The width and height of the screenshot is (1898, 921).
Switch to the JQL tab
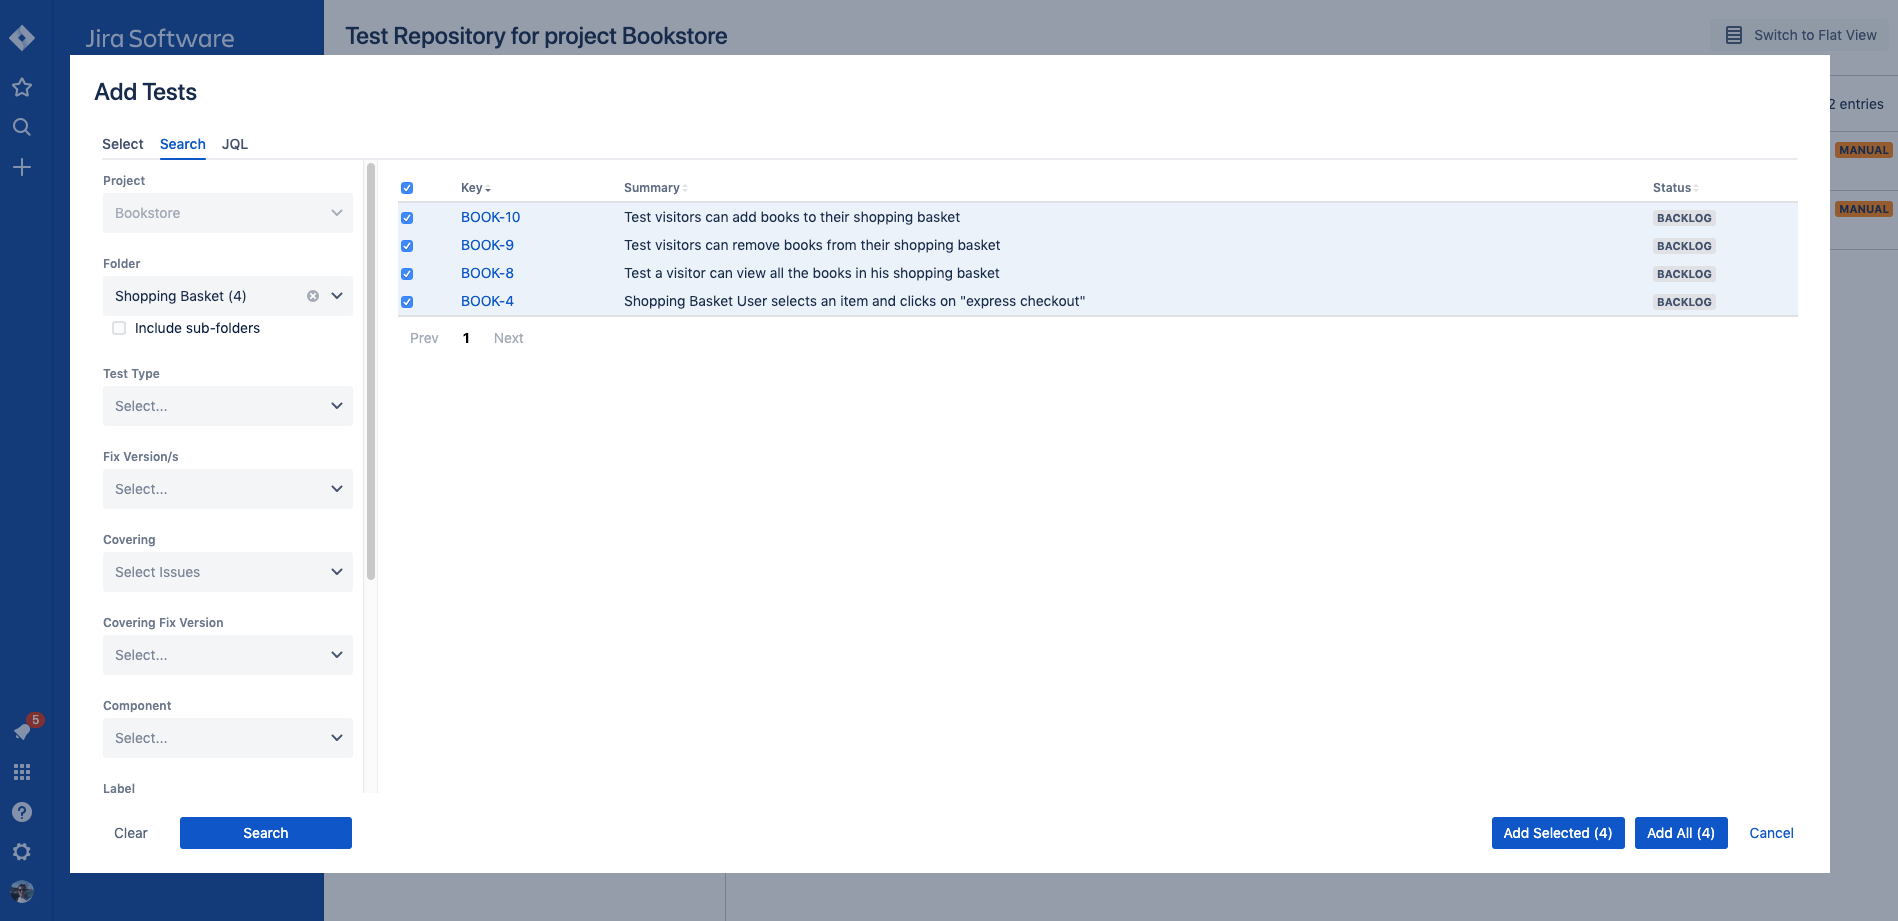pyautogui.click(x=235, y=144)
